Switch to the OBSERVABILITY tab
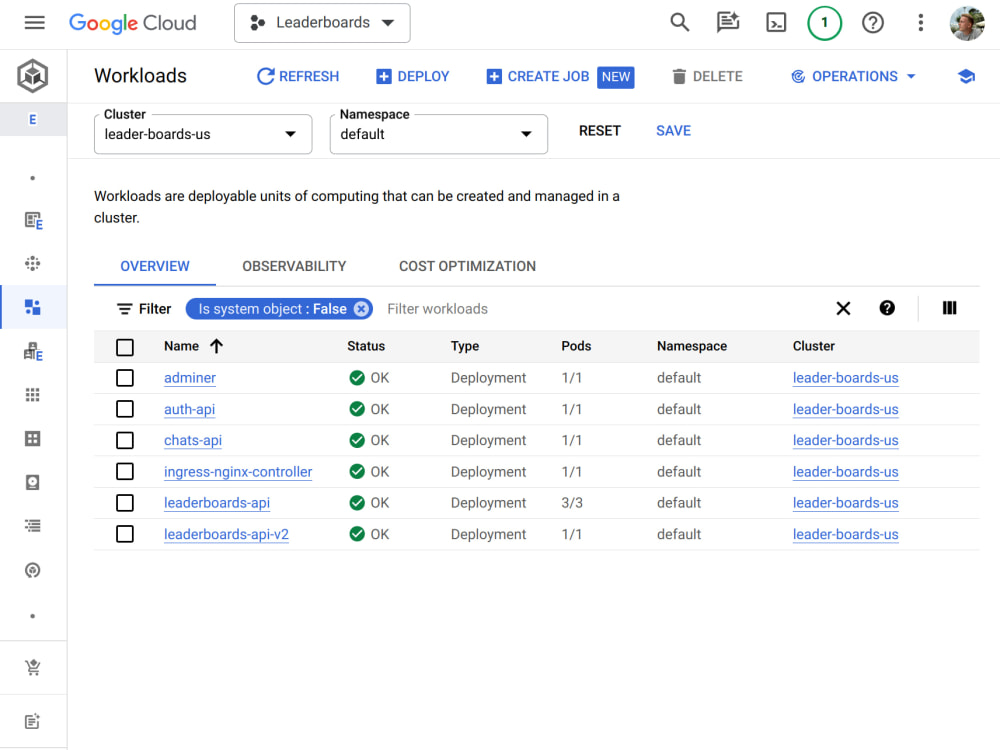Viewport: 1000px width, 750px height. click(293, 266)
